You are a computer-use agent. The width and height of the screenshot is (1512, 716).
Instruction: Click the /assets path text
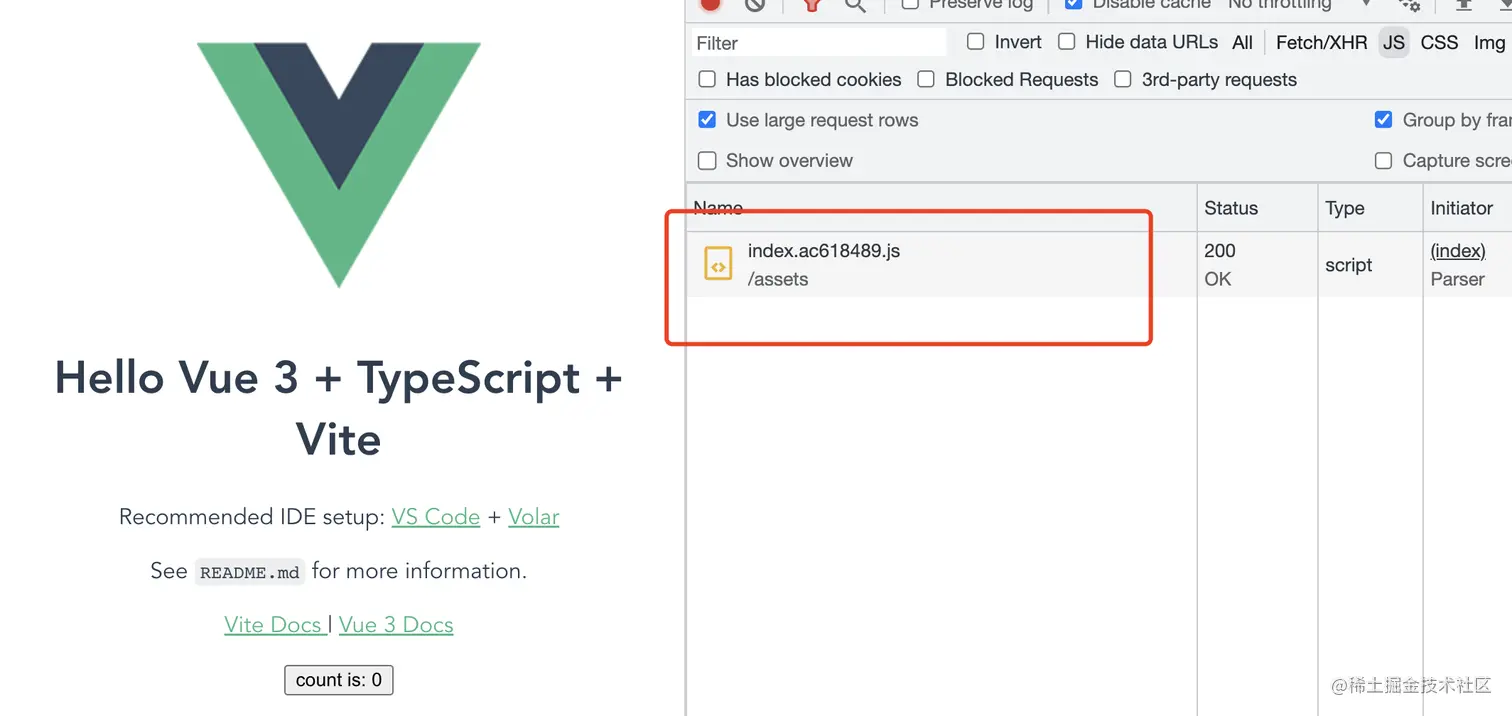point(778,279)
